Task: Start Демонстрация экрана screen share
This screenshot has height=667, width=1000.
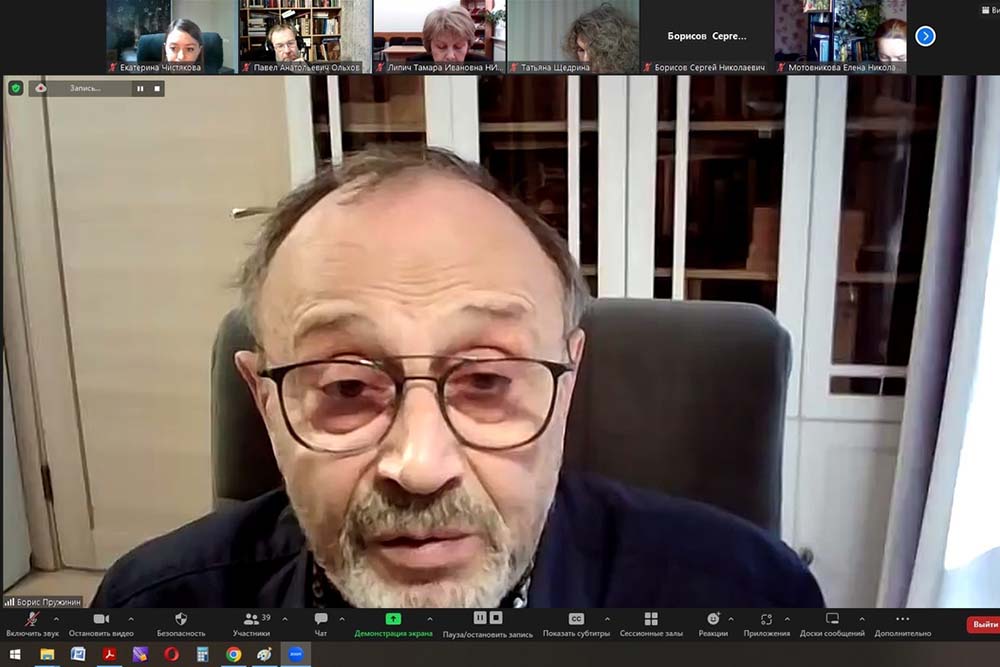Action: (x=393, y=620)
